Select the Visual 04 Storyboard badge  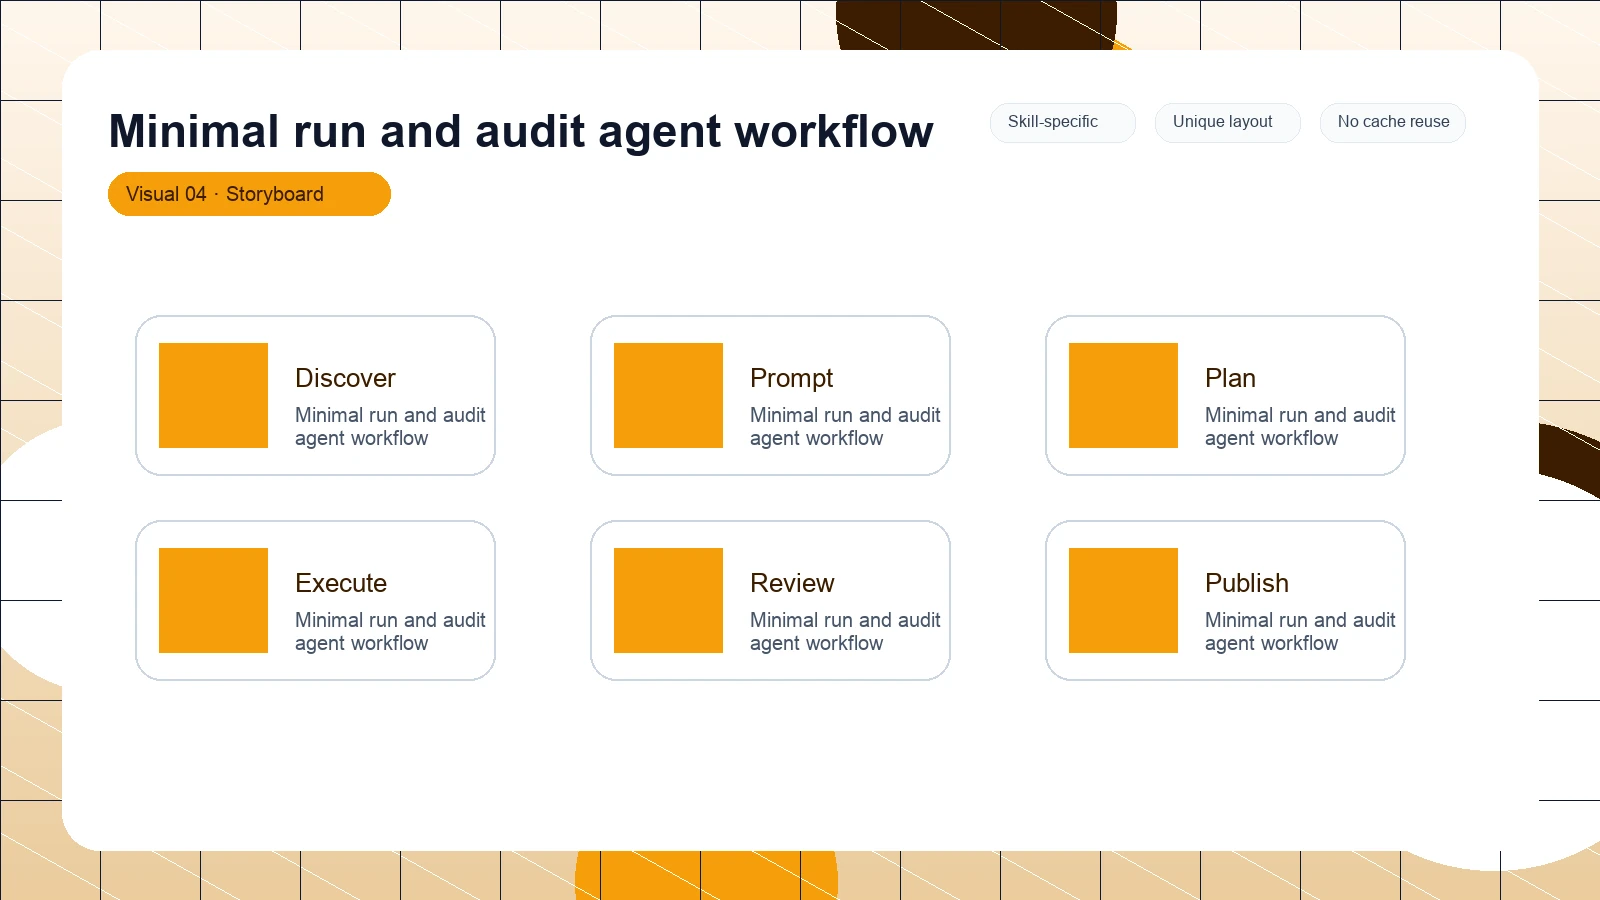(249, 194)
